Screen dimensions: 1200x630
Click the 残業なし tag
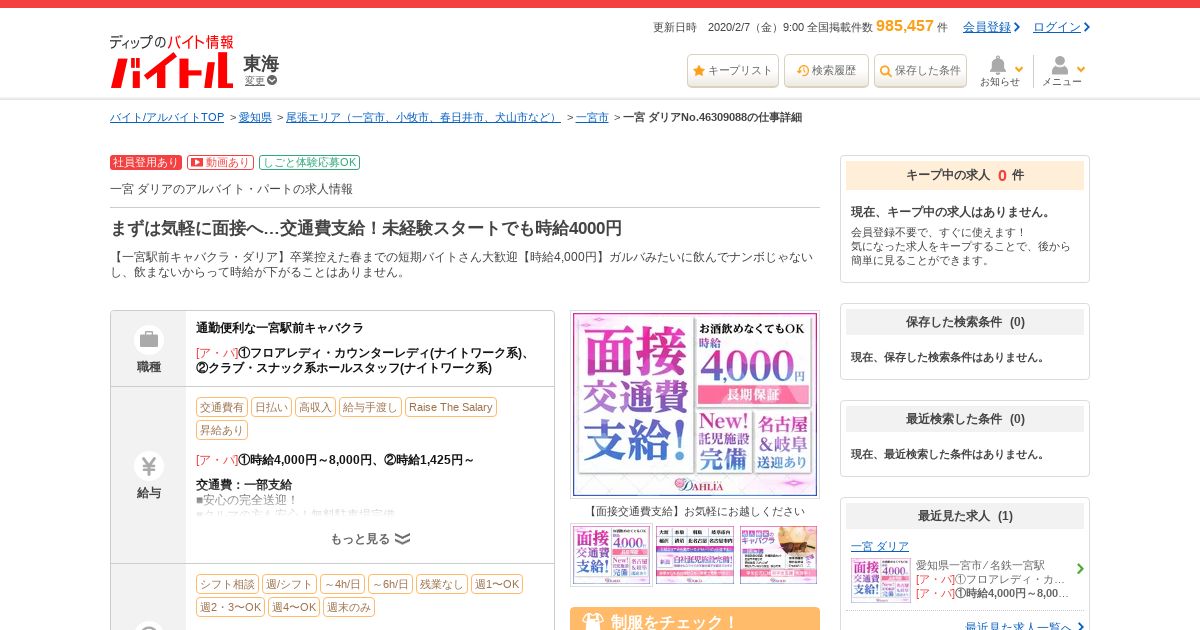(442, 584)
